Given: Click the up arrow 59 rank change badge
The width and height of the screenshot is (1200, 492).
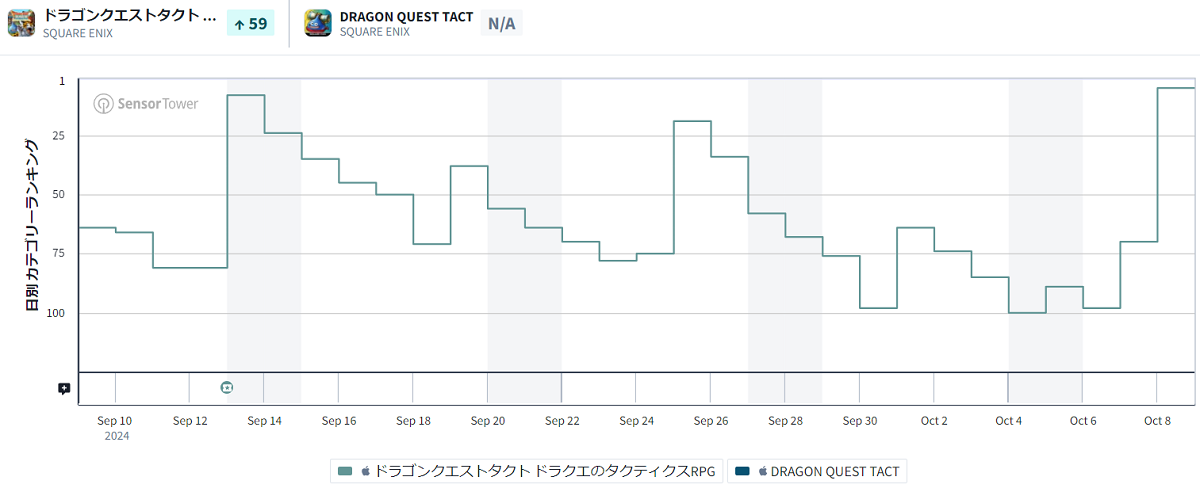Looking at the screenshot, I should coord(250,23).
